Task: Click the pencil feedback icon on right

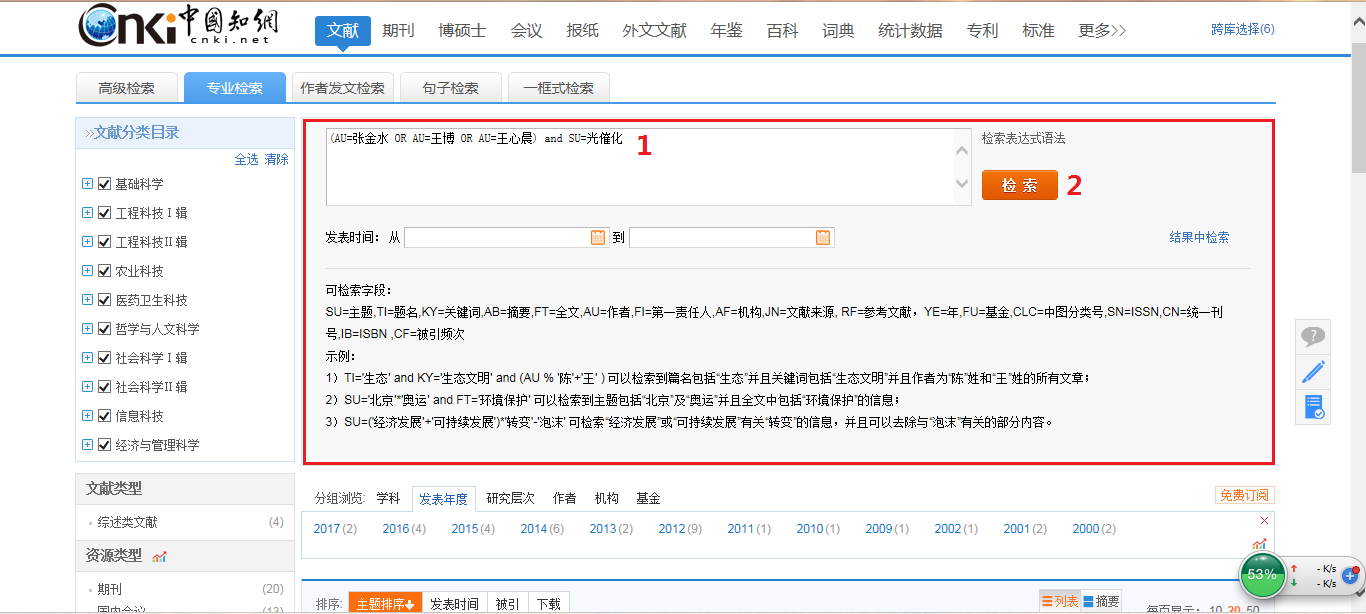Action: pyautogui.click(x=1313, y=372)
